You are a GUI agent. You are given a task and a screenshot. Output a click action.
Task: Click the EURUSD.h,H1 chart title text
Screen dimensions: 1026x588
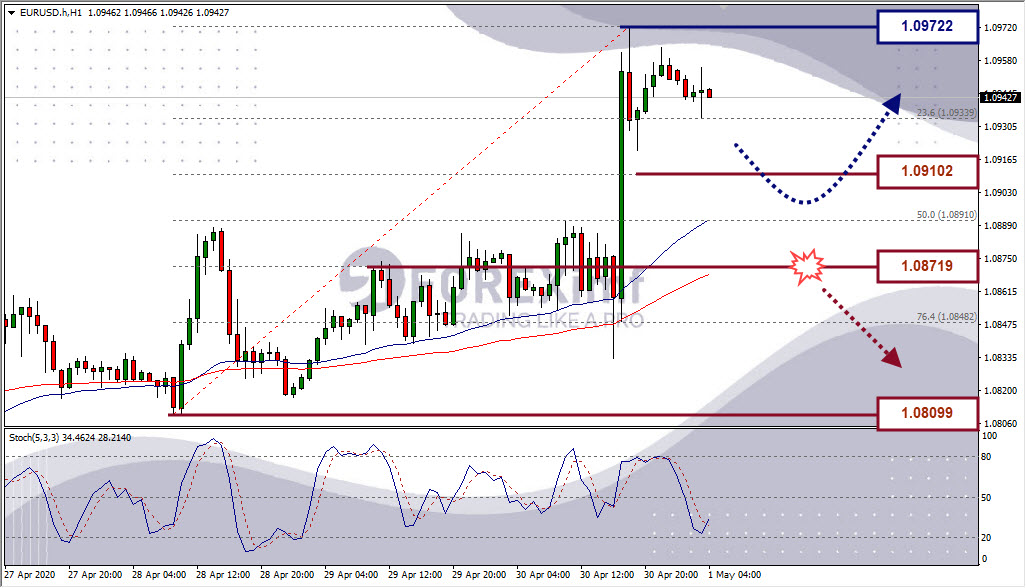coord(51,12)
